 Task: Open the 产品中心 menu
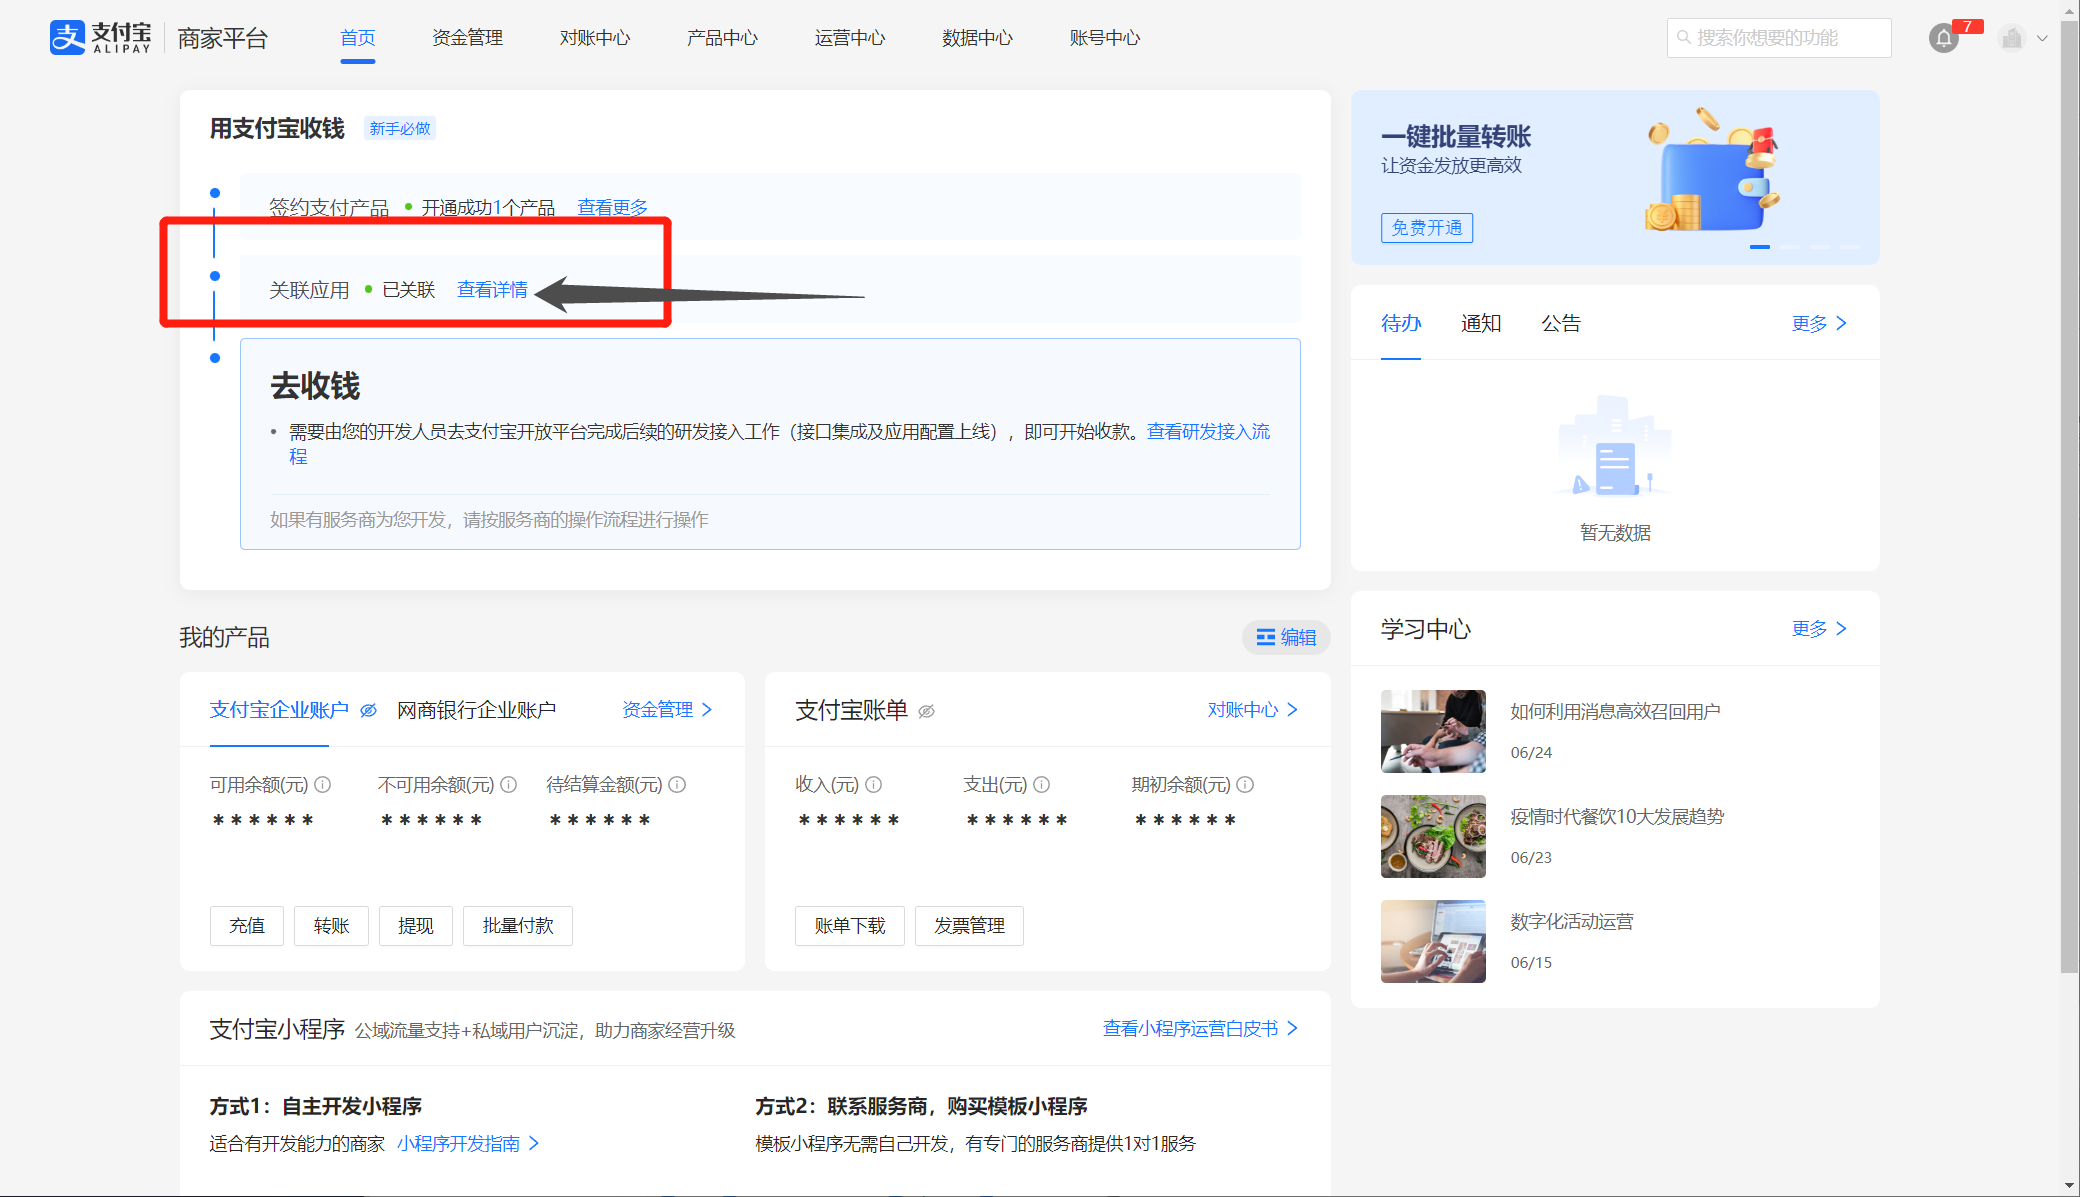coord(722,38)
